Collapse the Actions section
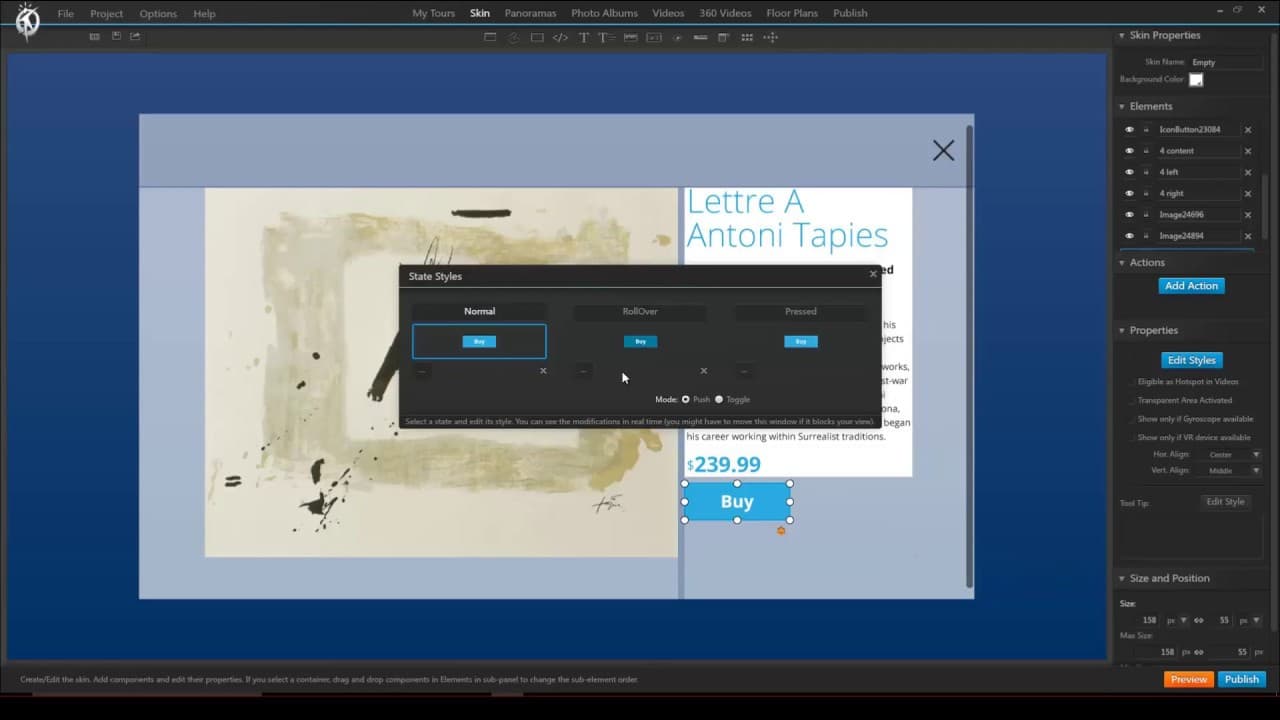Image resolution: width=1280 pixels, height=720 pixels. (1122, 263)
